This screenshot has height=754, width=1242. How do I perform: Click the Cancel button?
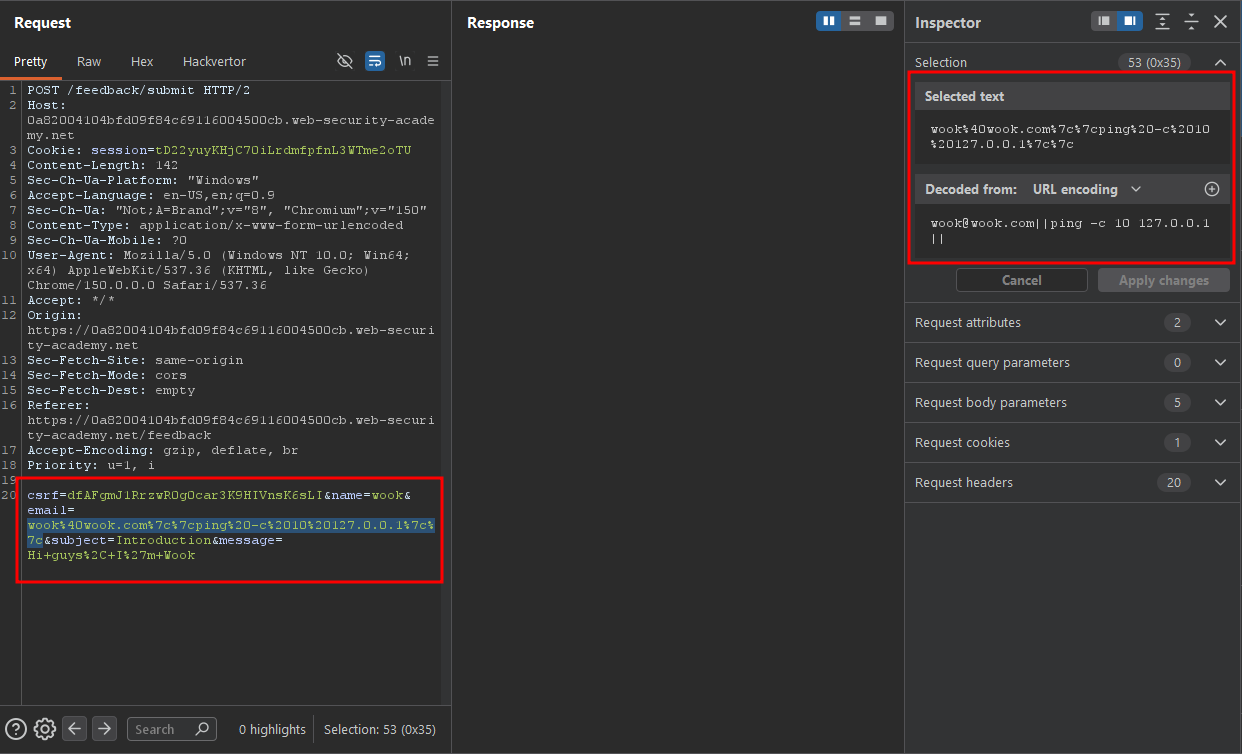click(x=1022, y=280)
